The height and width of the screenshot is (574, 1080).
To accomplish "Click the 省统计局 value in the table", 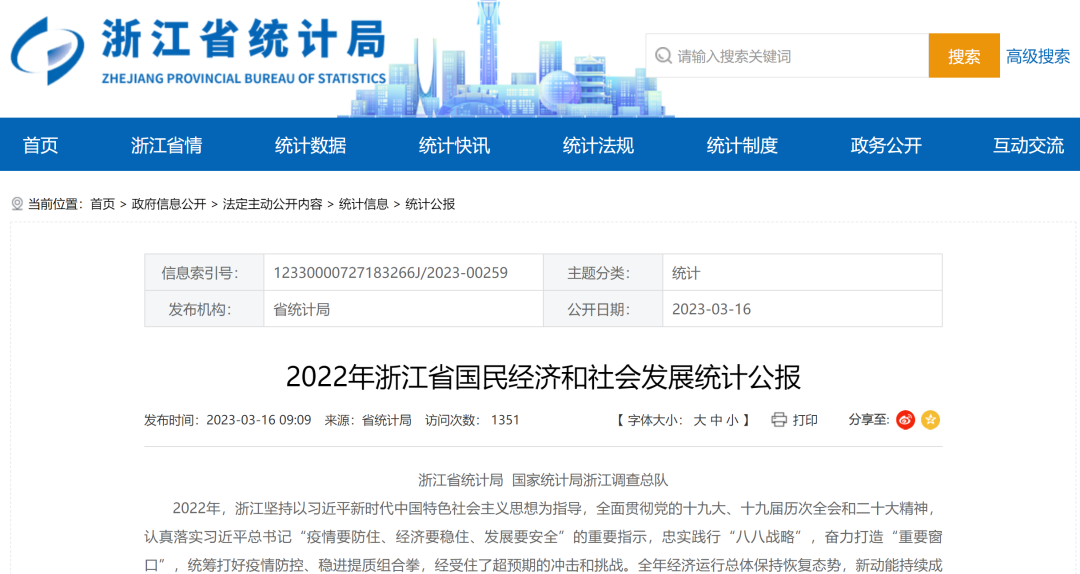I will pos(302,309).
